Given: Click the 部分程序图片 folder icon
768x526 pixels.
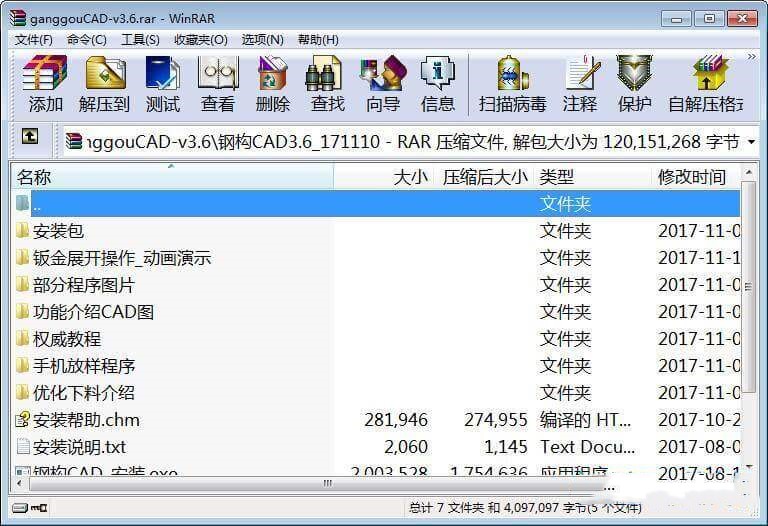Looking at the screenshot, I should pos(22,284).
